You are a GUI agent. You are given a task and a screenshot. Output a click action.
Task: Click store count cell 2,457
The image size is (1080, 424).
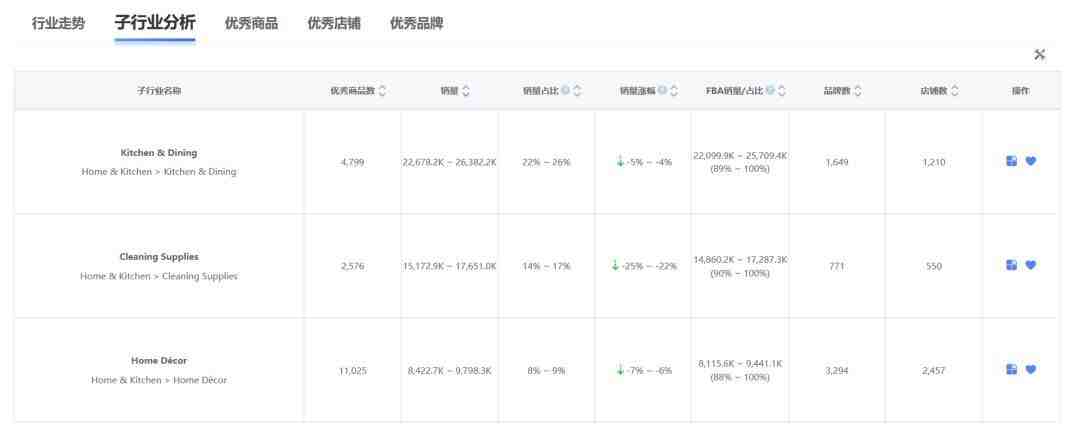point(934,371)
